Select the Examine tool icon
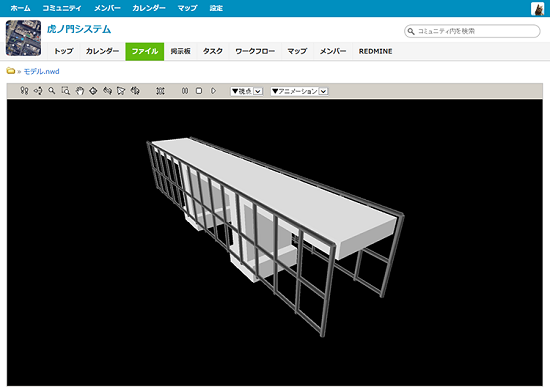Screen dimensions: 550x392 click(107, 91)
